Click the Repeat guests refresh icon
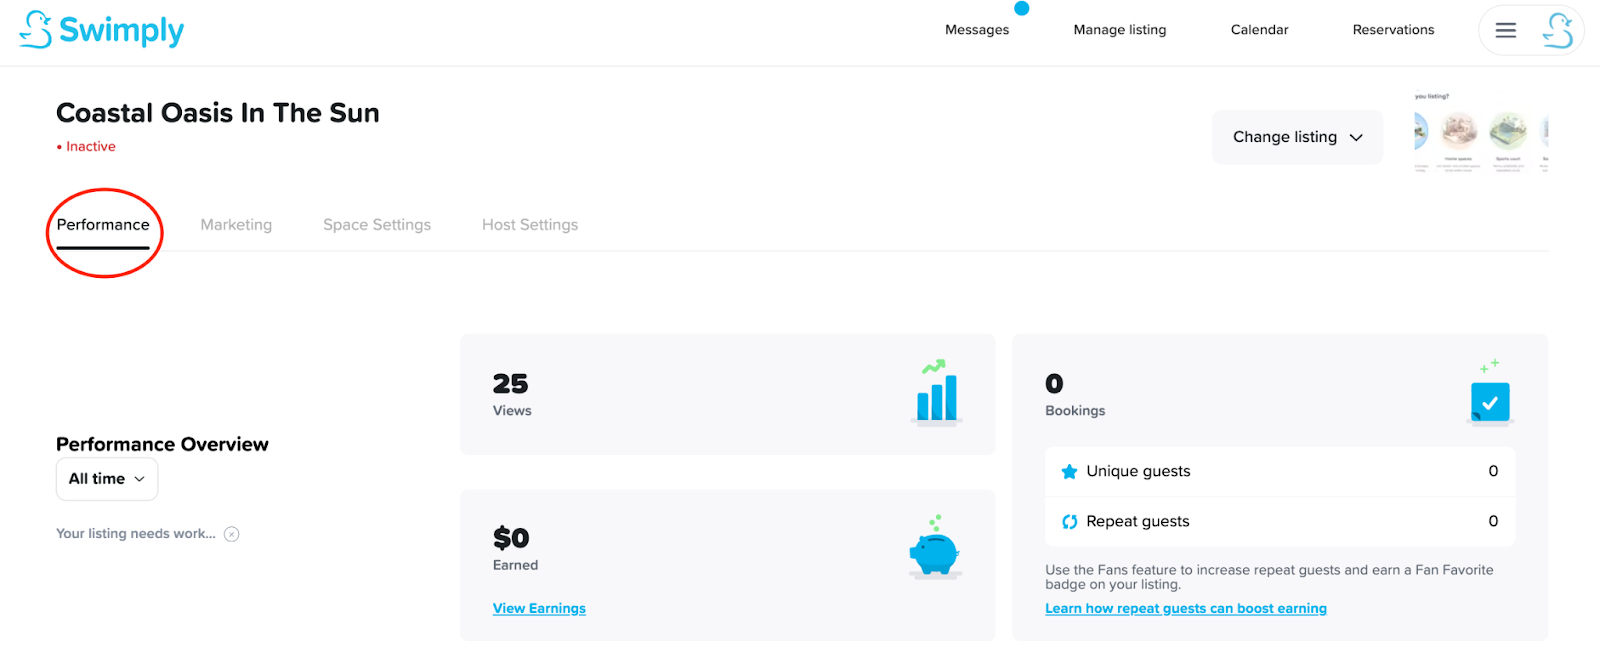 1069,522
